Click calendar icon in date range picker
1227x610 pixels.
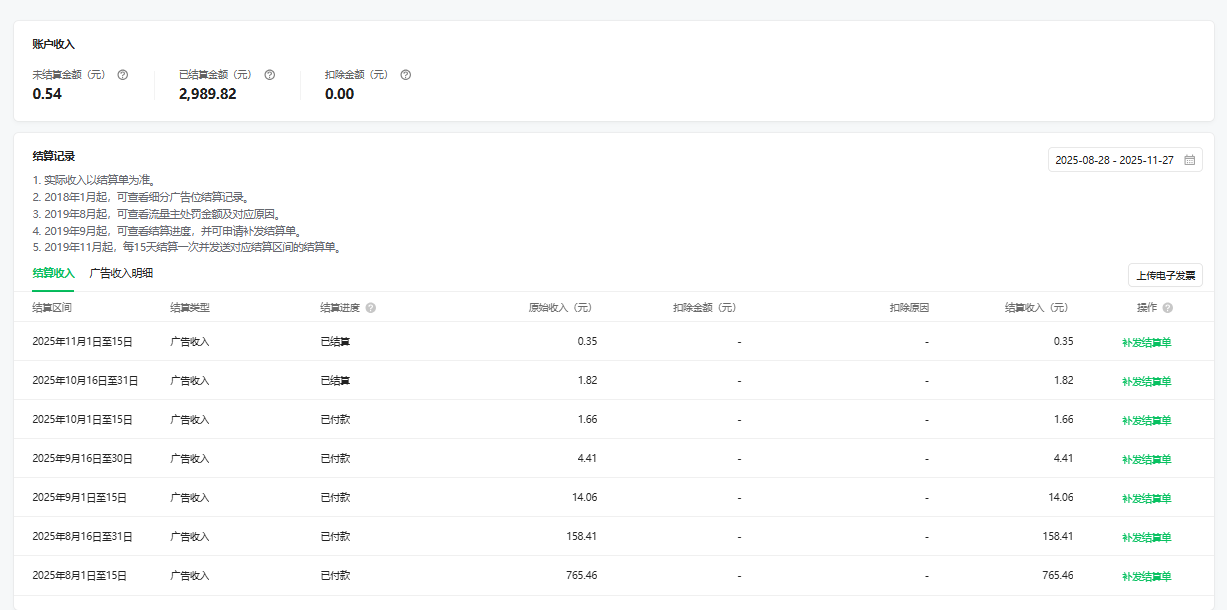point(1189,160)
